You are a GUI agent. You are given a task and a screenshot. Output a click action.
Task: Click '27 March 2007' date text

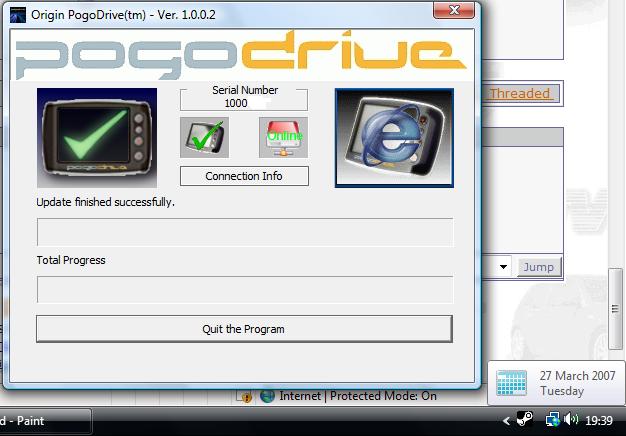(x=577, y=376)
